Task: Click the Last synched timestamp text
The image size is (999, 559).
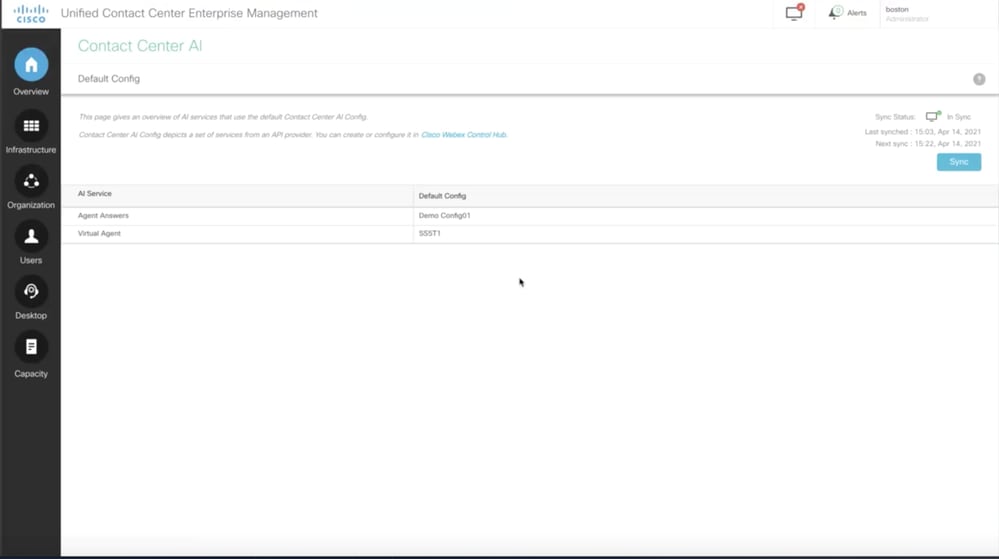Action: pos(923,131)
